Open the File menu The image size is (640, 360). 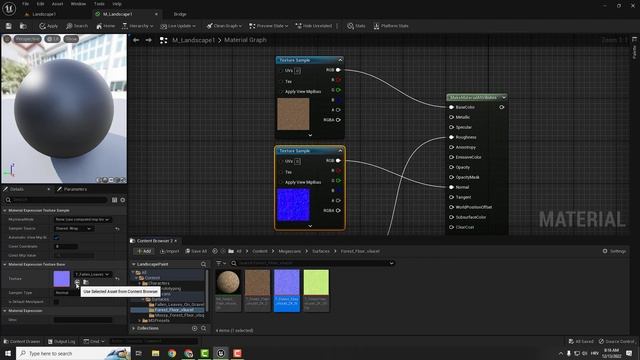(25, 4)
